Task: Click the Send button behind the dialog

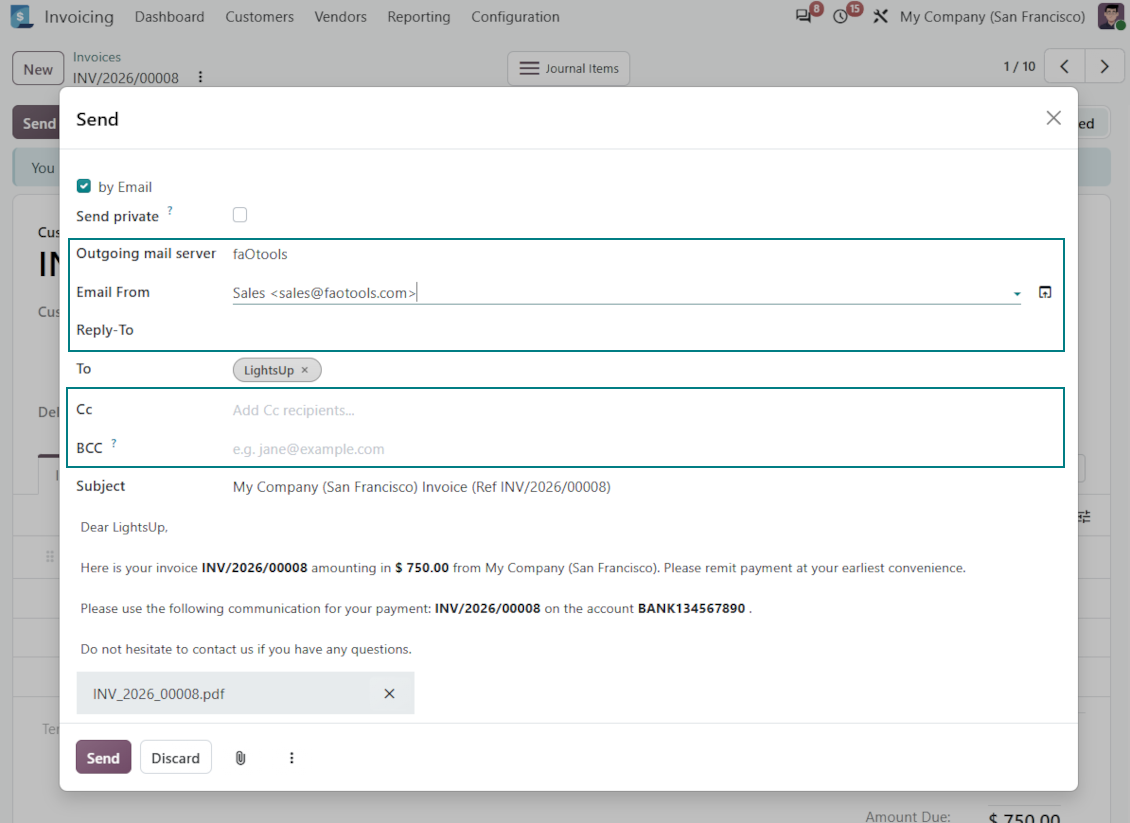Action: (x=36, y=123)
